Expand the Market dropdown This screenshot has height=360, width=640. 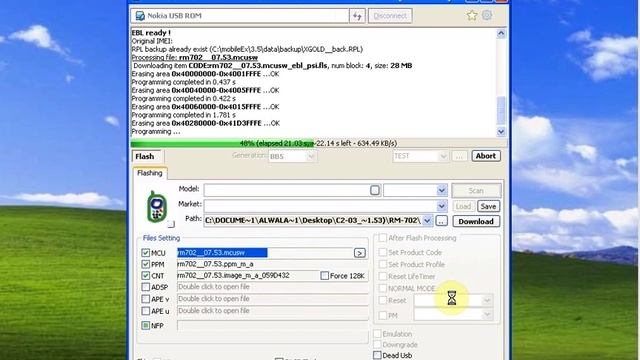[441, 206]
